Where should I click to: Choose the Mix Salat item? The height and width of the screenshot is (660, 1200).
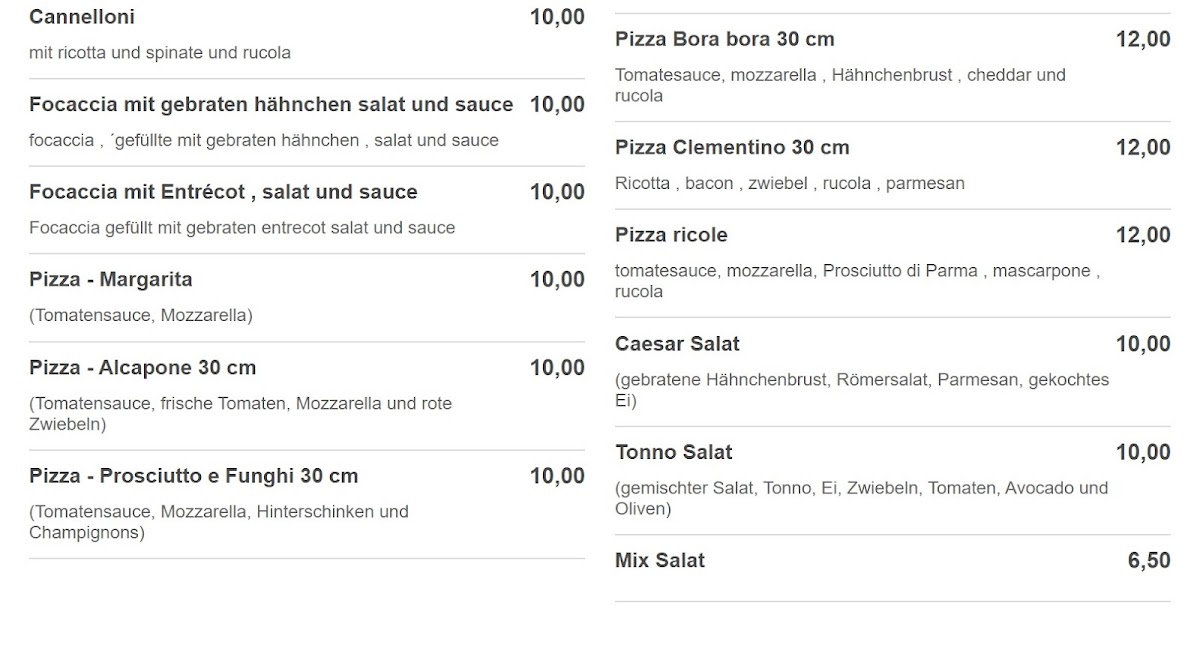click(892, 568)
